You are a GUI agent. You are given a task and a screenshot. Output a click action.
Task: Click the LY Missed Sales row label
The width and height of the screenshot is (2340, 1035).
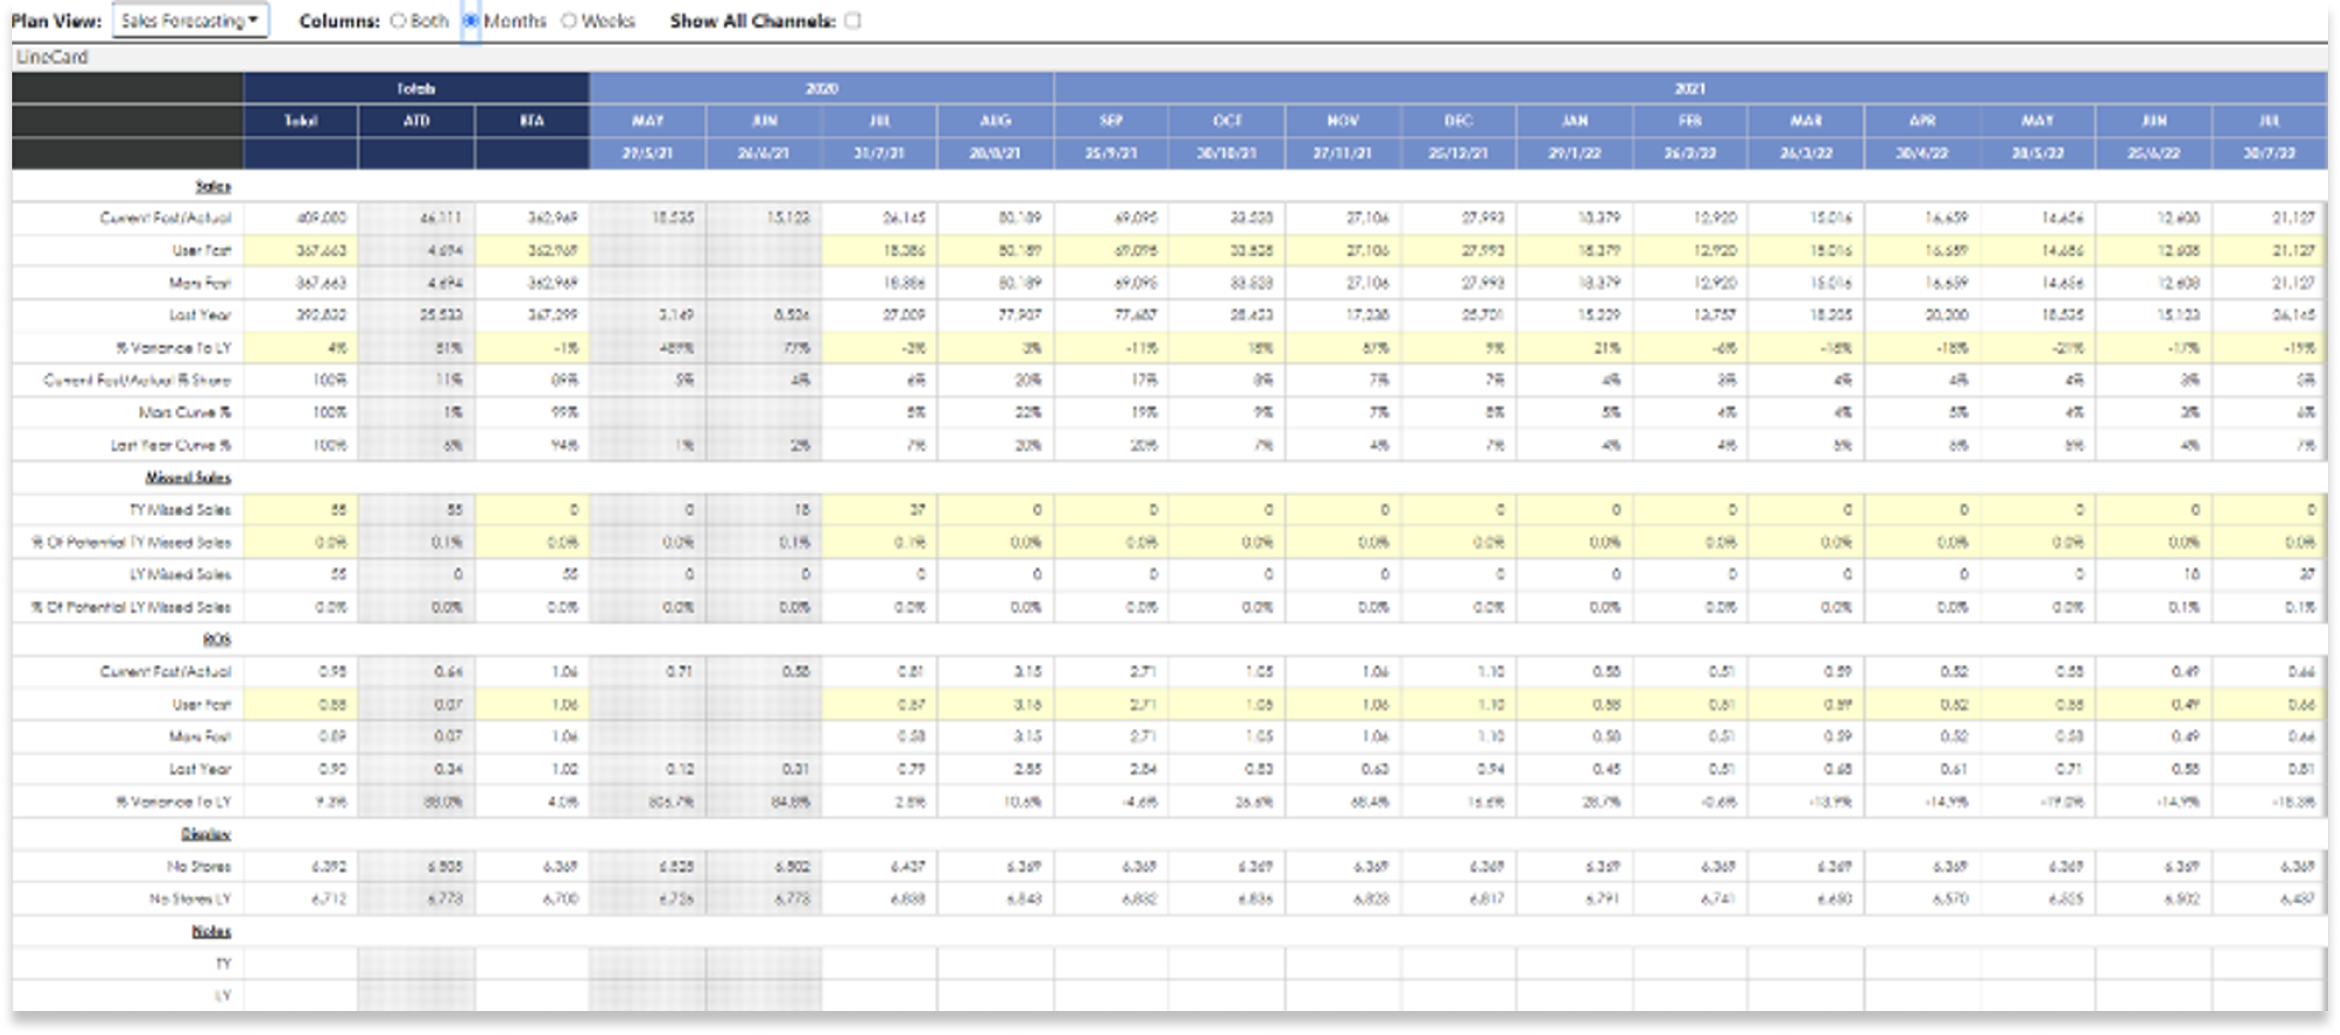tap(180, 574)
